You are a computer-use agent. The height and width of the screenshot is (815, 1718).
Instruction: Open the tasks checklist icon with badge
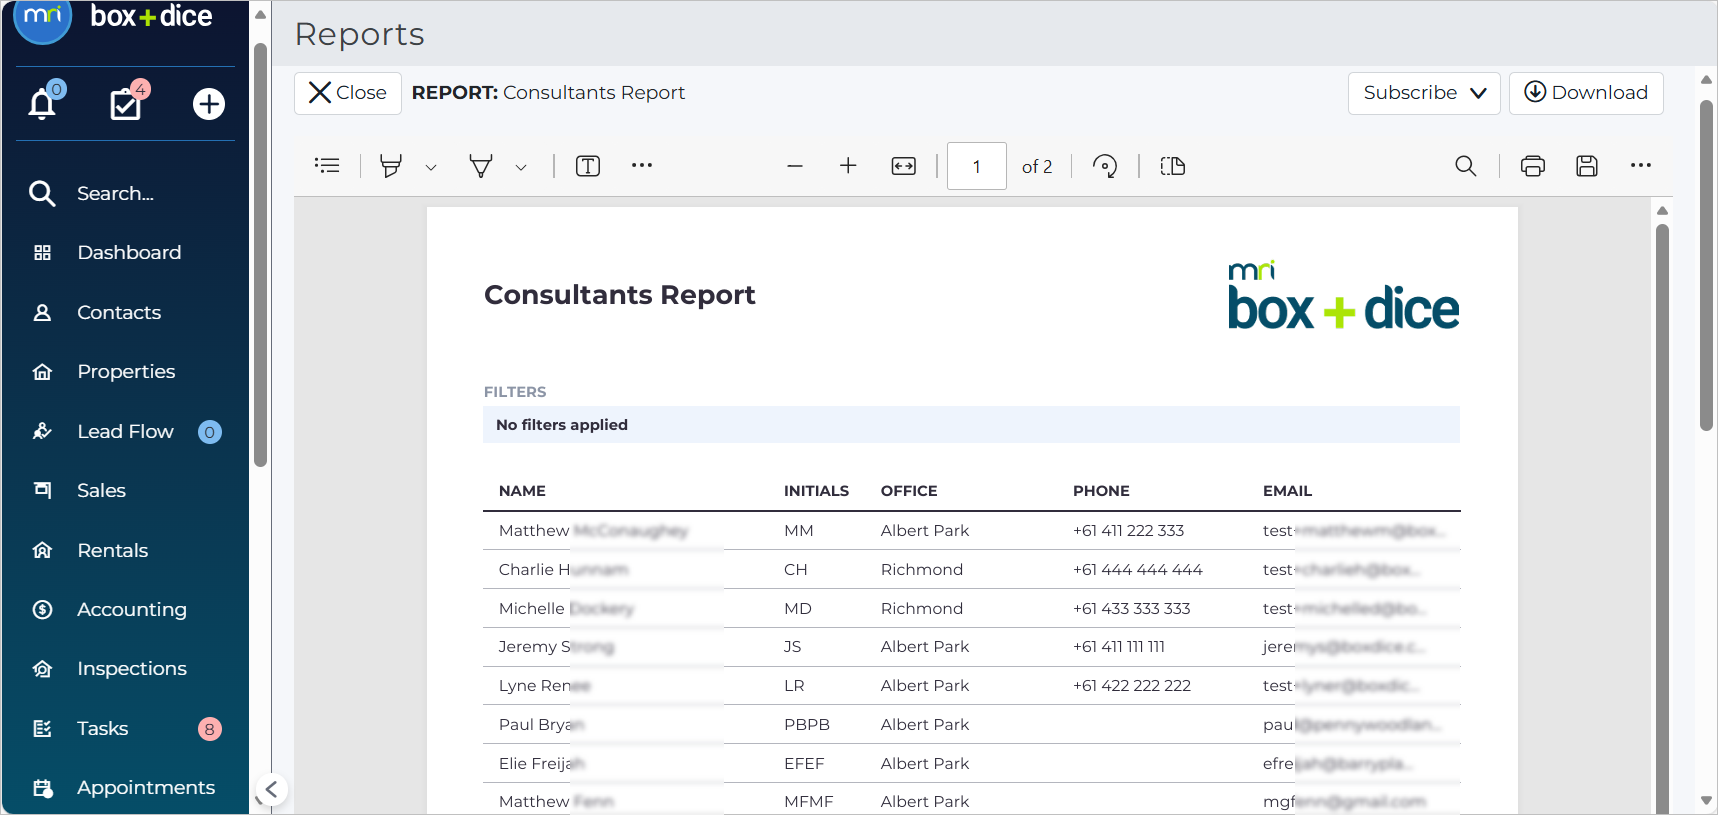[x=126, y=103]
